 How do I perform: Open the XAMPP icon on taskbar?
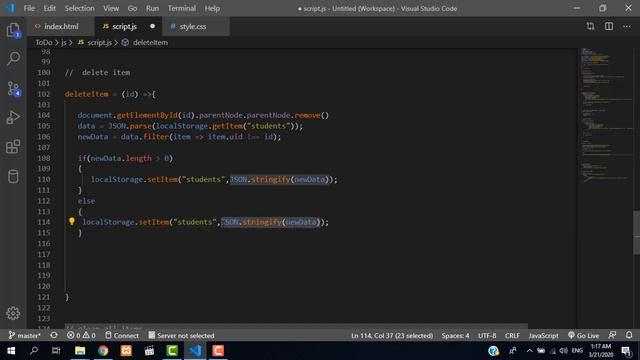(126, 351)
